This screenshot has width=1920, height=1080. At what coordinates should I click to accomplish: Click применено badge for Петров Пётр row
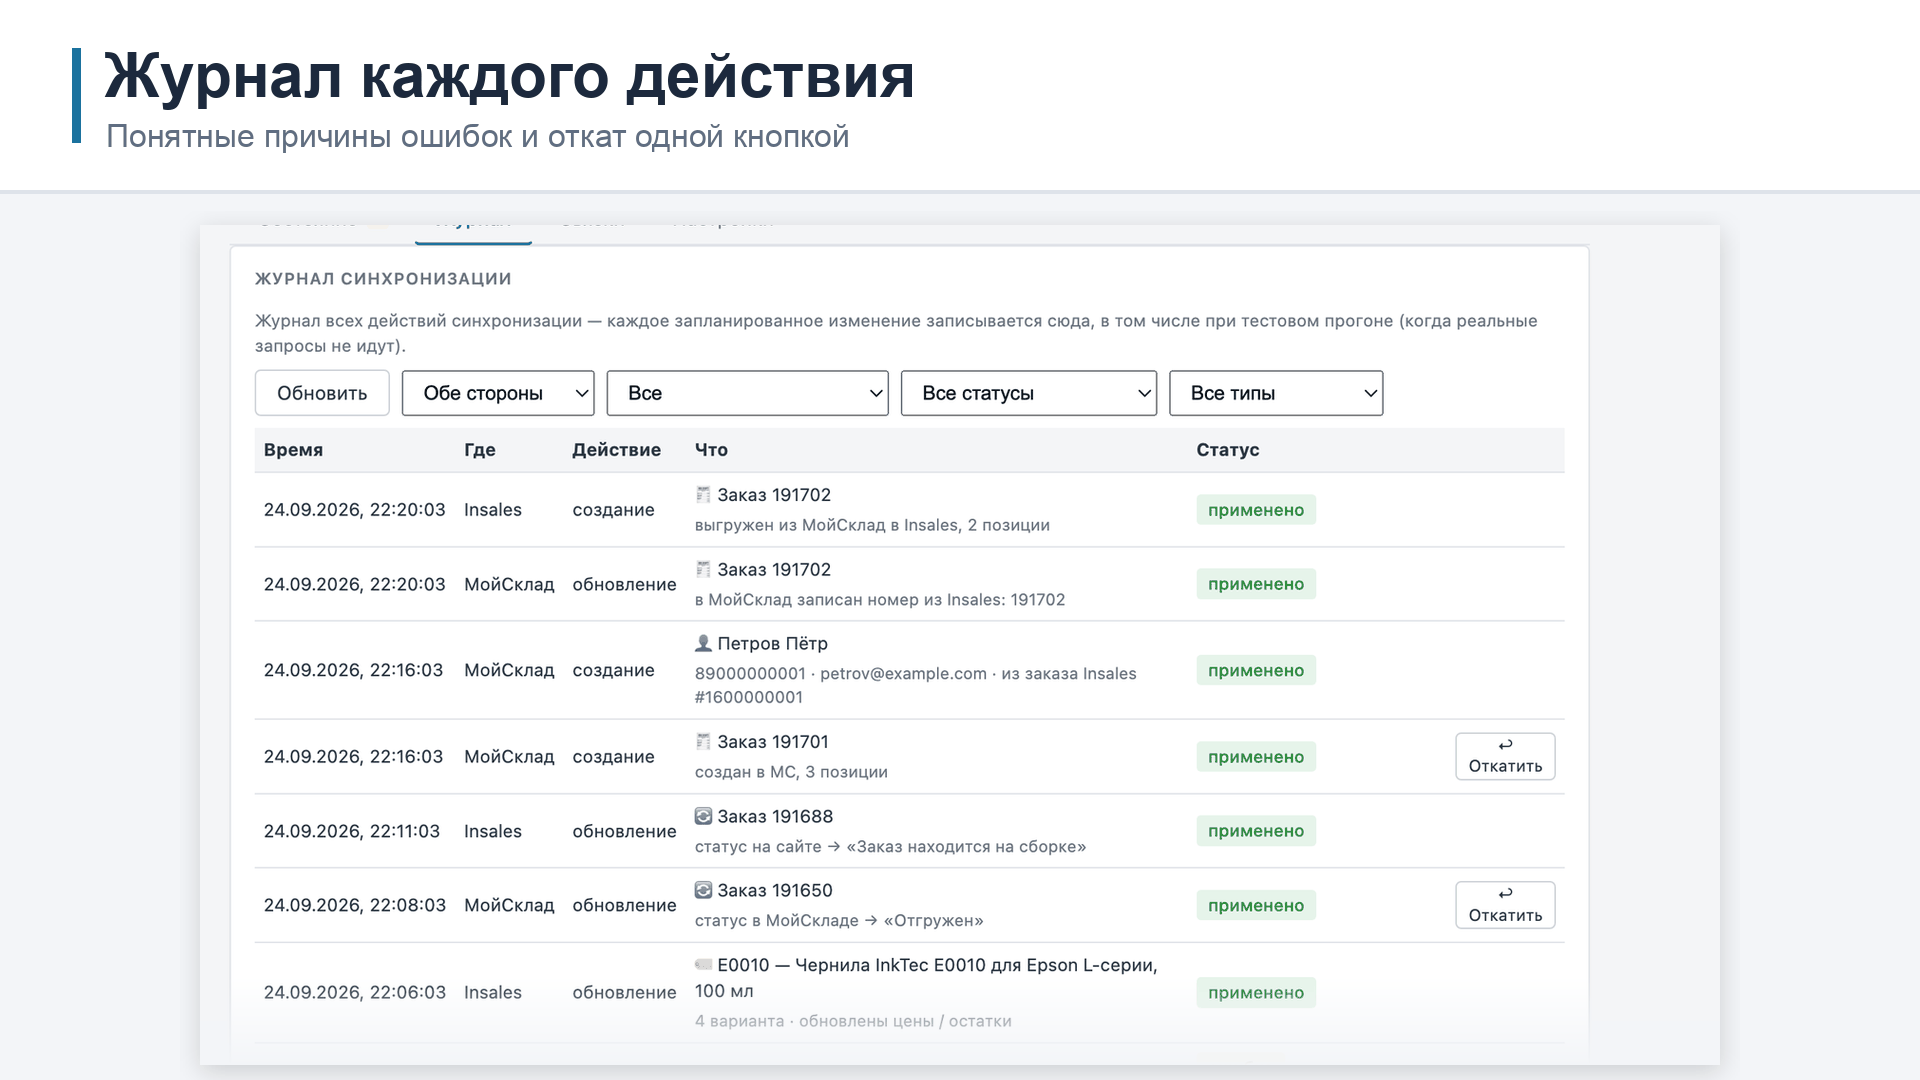click(x=1256, y=670)
